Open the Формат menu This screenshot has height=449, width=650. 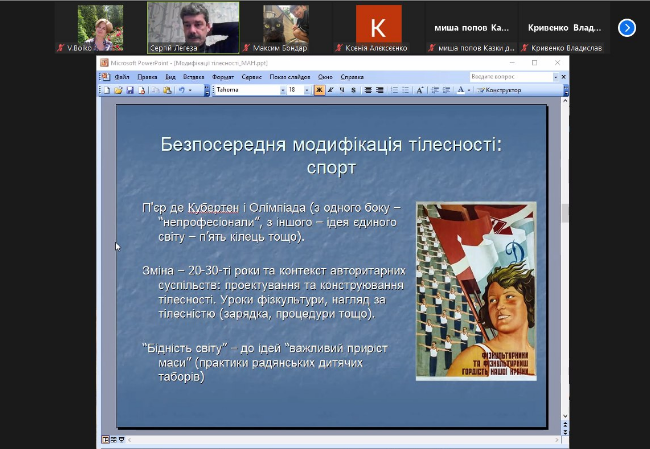pos(223,77)
